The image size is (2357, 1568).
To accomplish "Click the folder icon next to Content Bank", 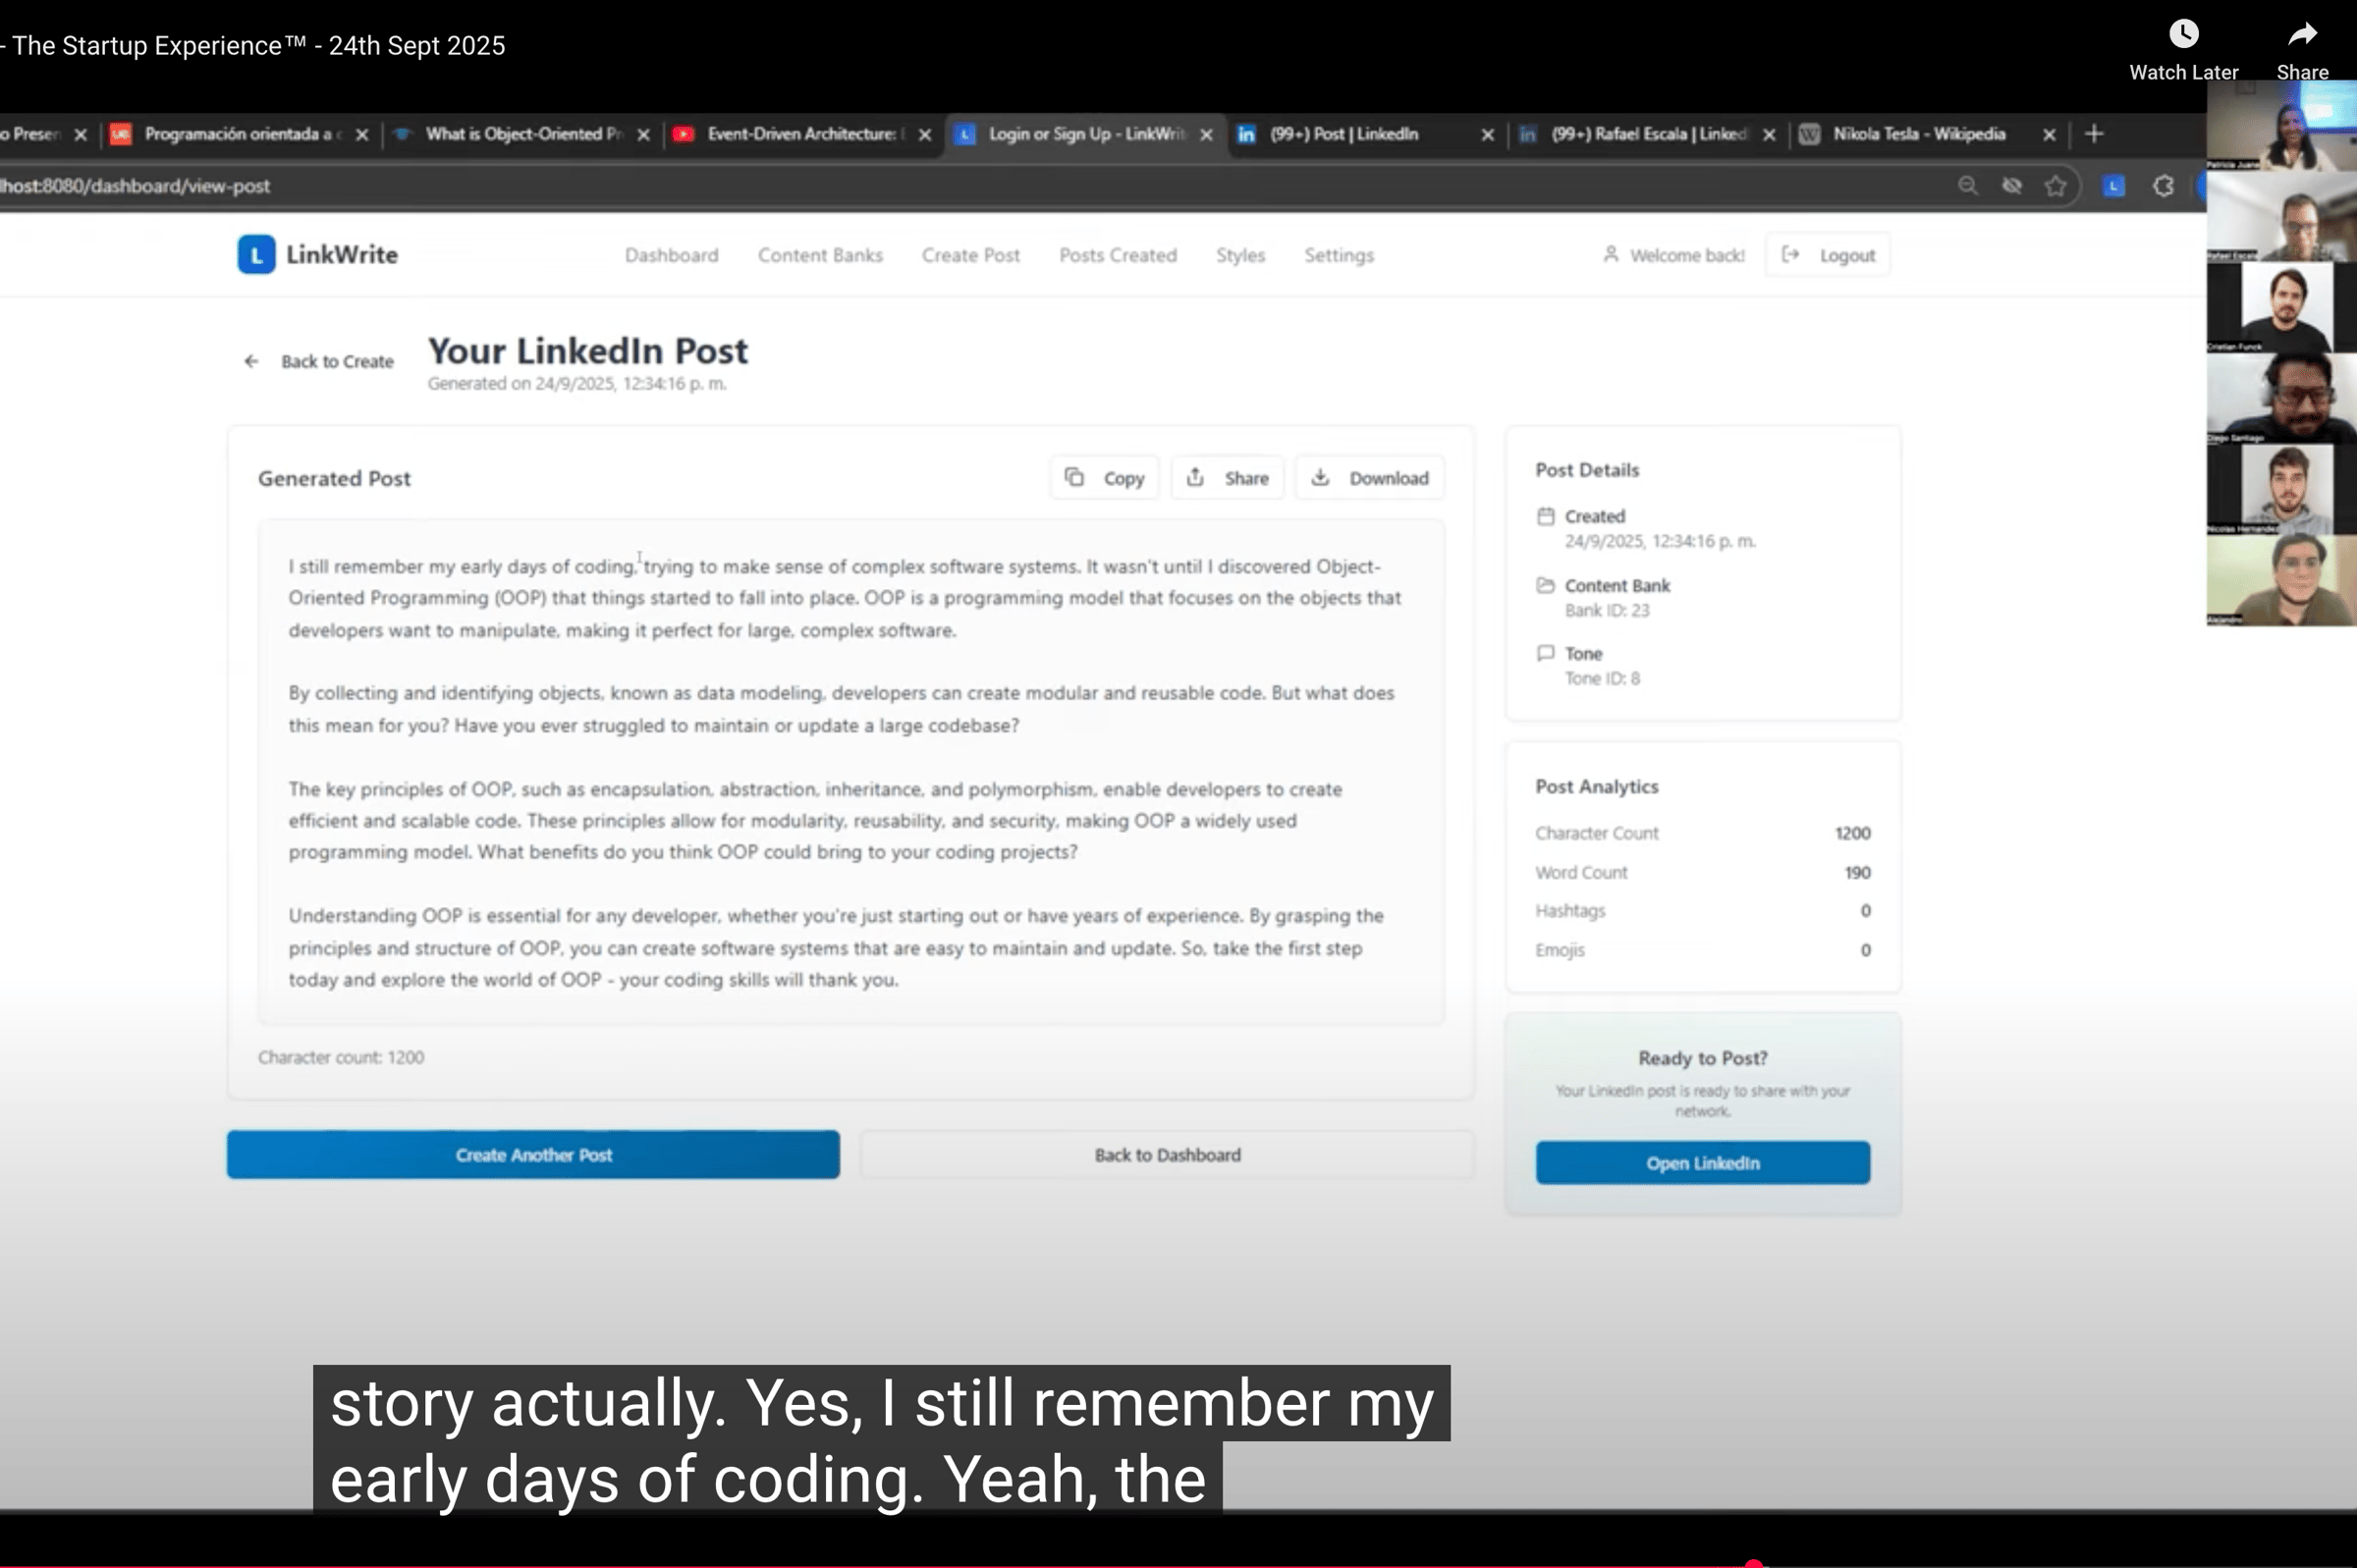I will [x=1545, y=585].
